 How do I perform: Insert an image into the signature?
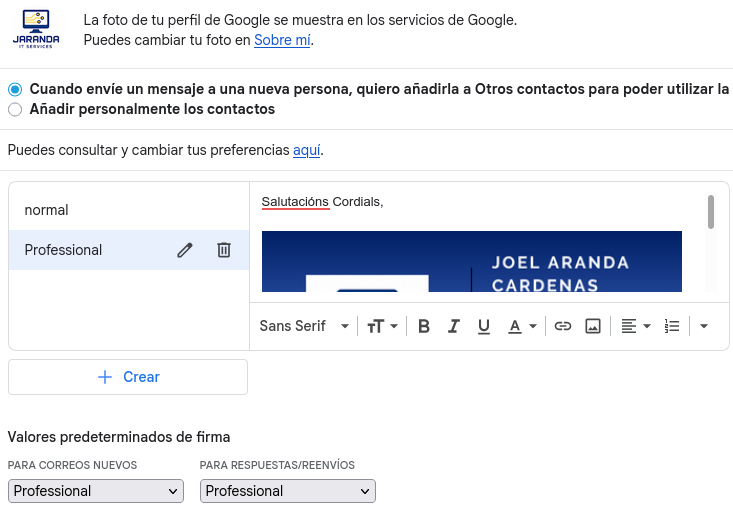point(593,326)
